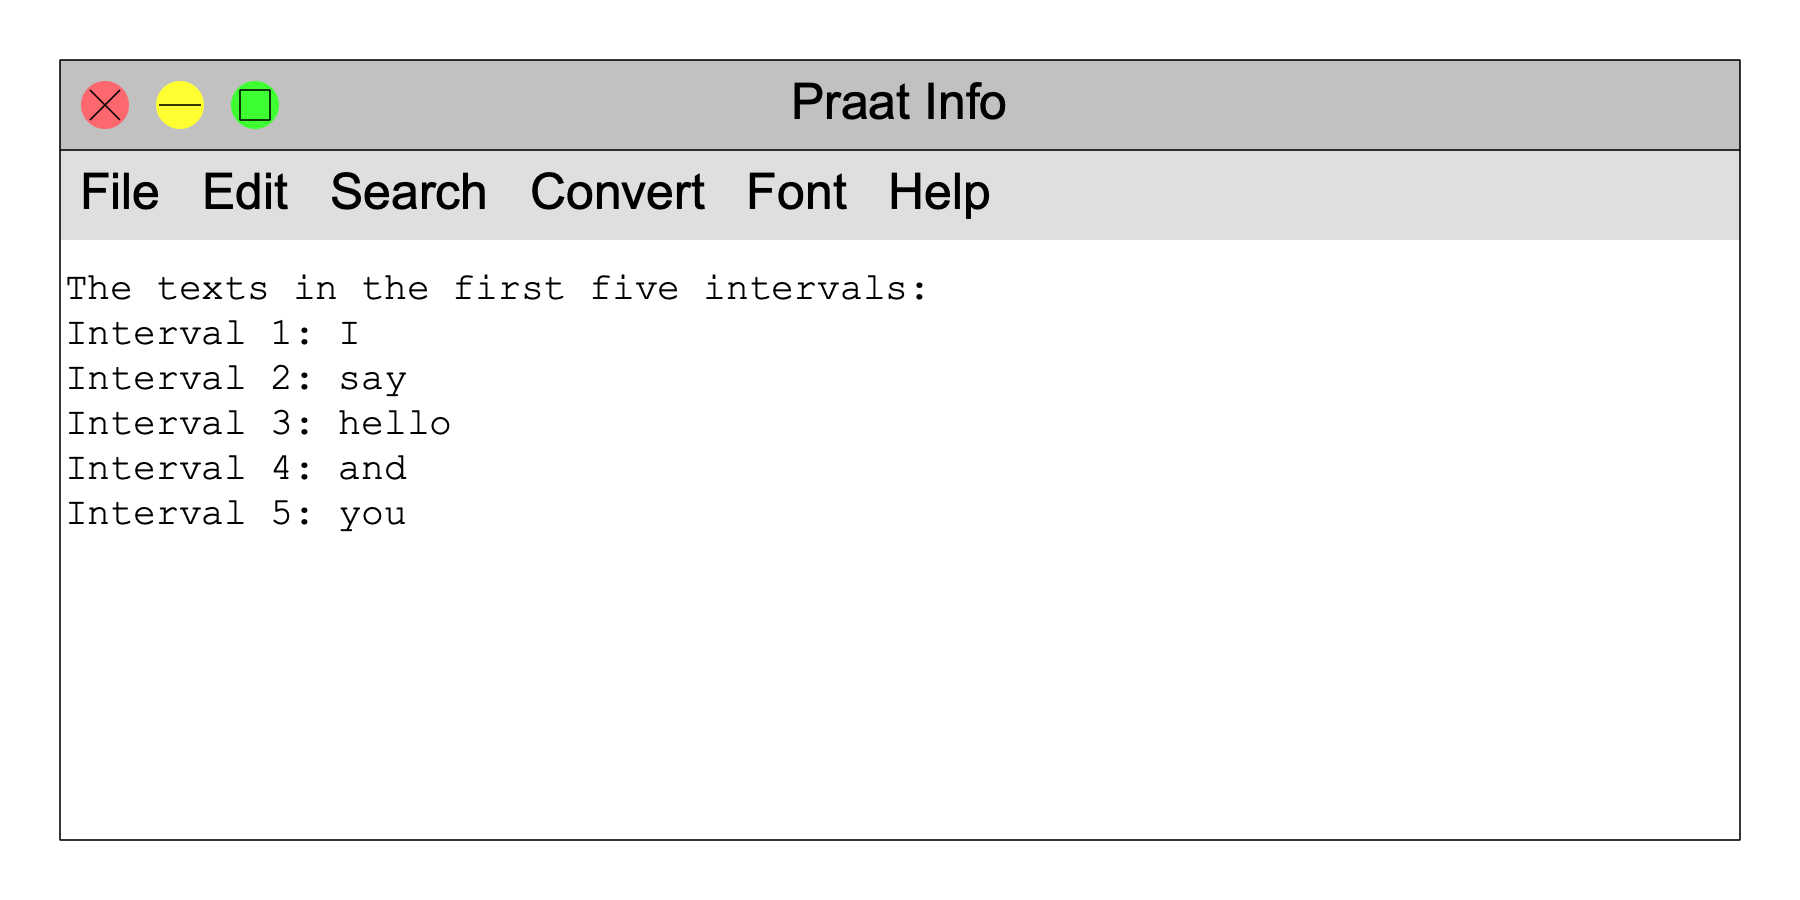Open the Edit menu
1800x900 pixels.
click(x=245, y=192)
